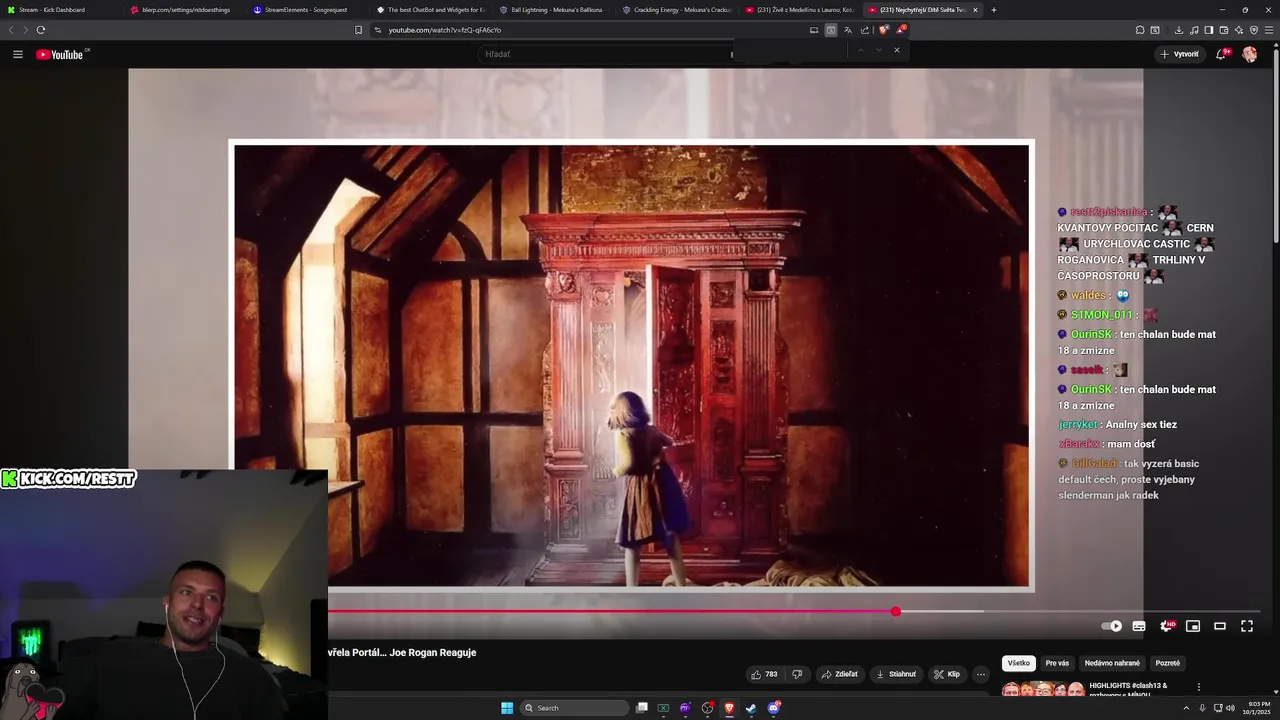Enter fullscreen on the video player
Screen dimensions: 1280x720
pos(1247,626)
